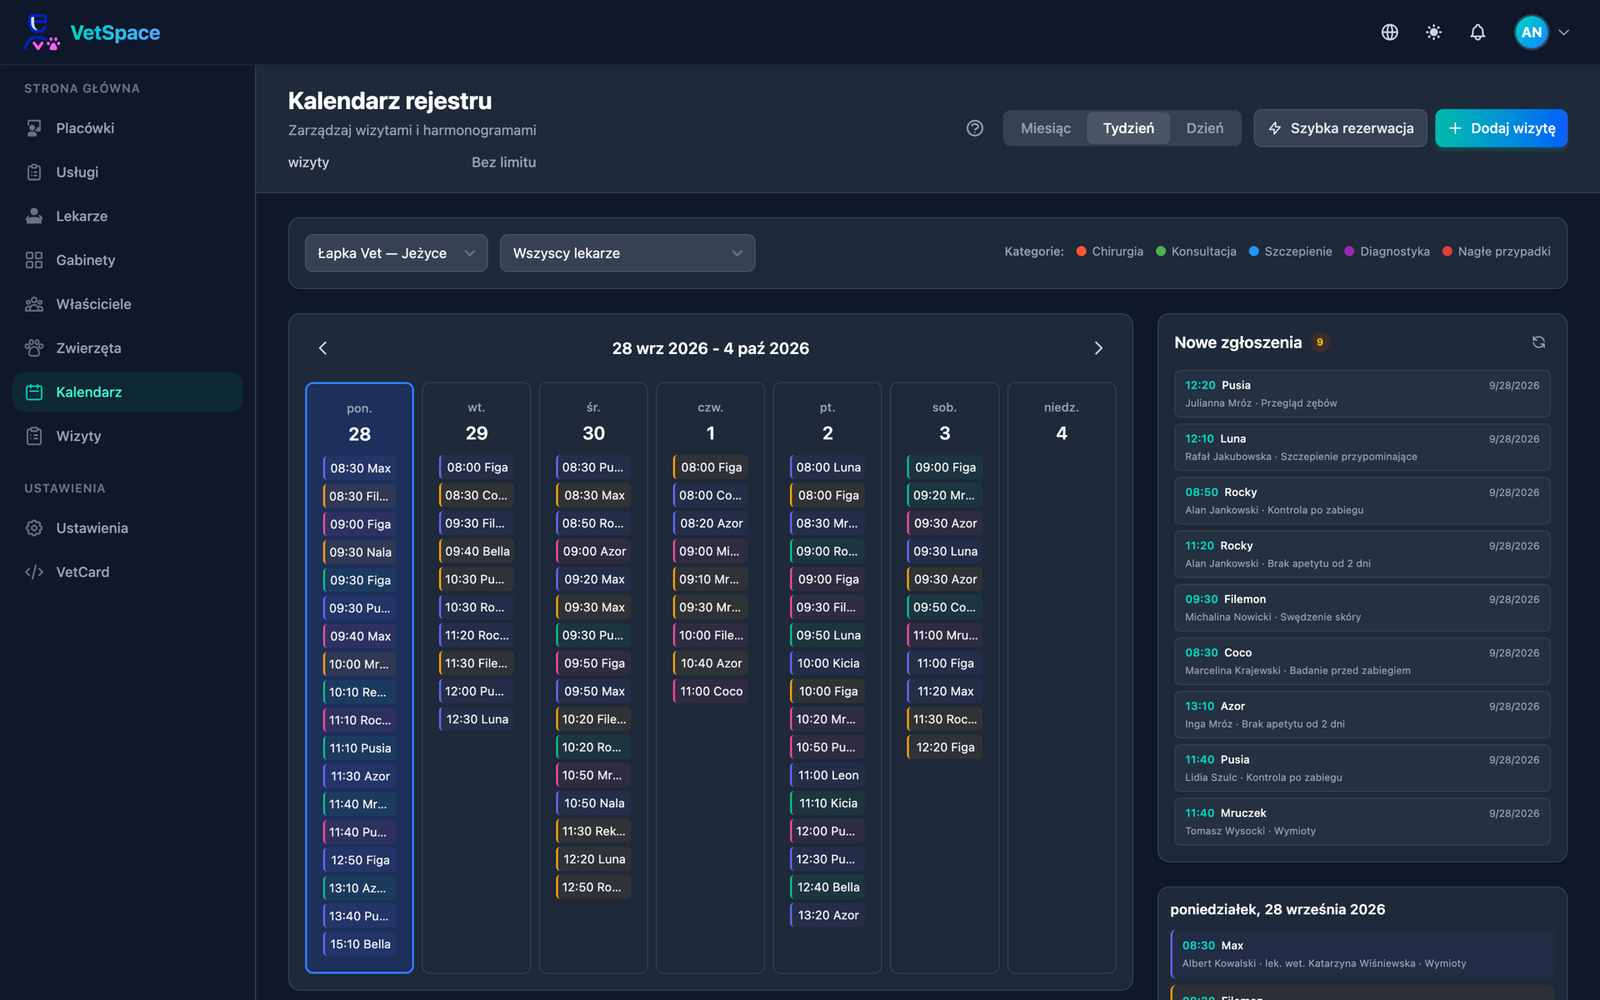Image resolution: width=1600 pixels, height=1000 pixels.
Task: Open 12:30 Luna appointment on Tuesday
Action: tap(476, 719)
